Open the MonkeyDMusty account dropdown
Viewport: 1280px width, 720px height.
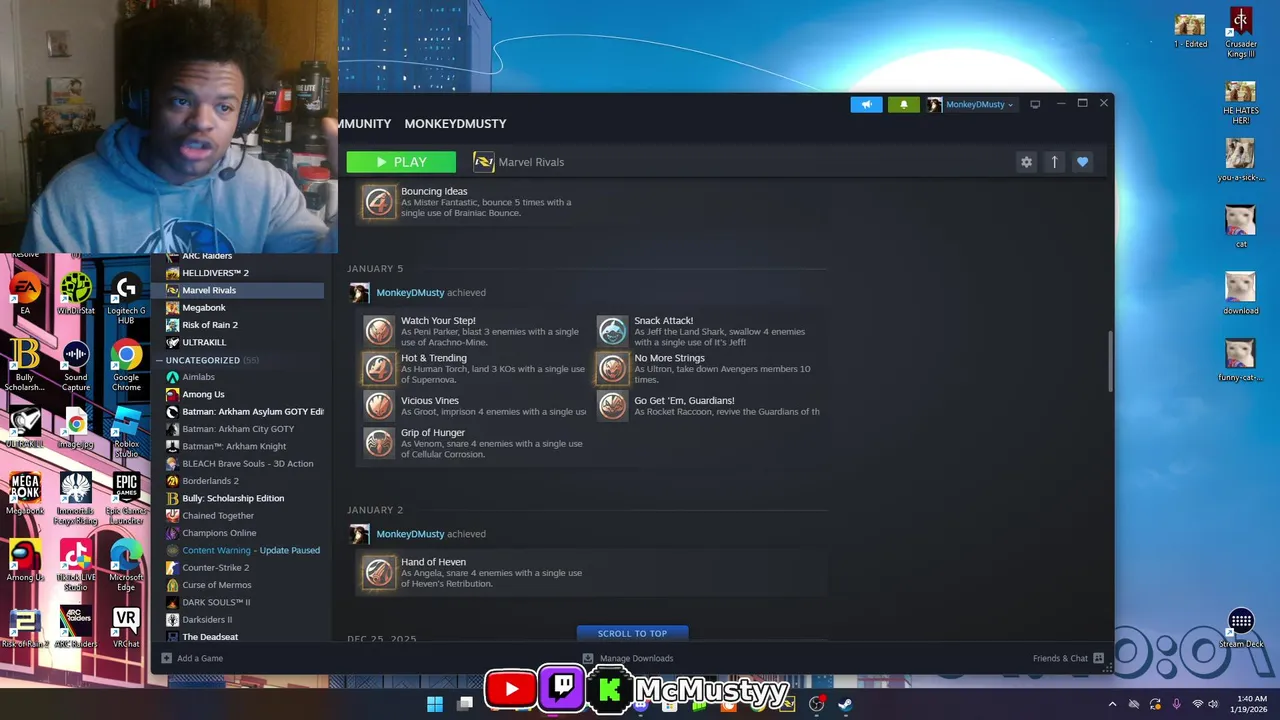[970, 104]
